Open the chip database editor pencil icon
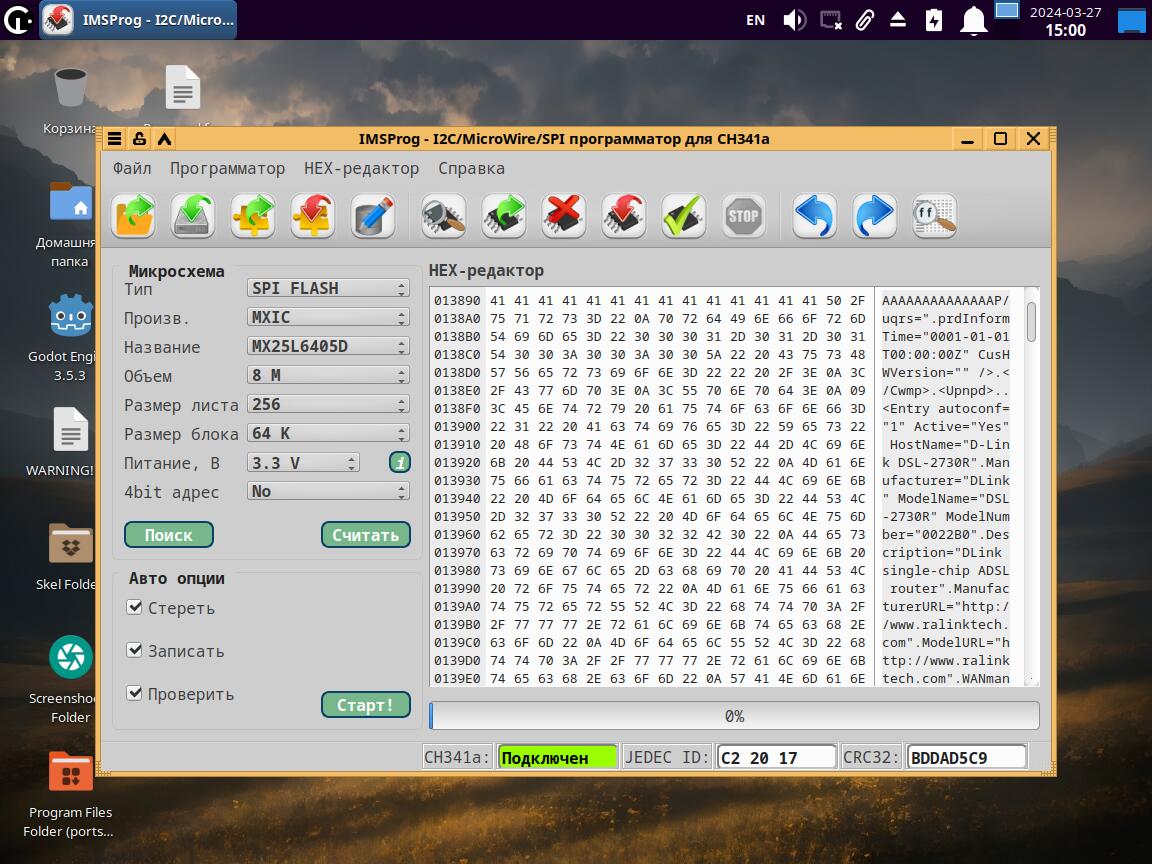Image resolution: width=1152 pixels, height=864 pixels. (373, 216)
